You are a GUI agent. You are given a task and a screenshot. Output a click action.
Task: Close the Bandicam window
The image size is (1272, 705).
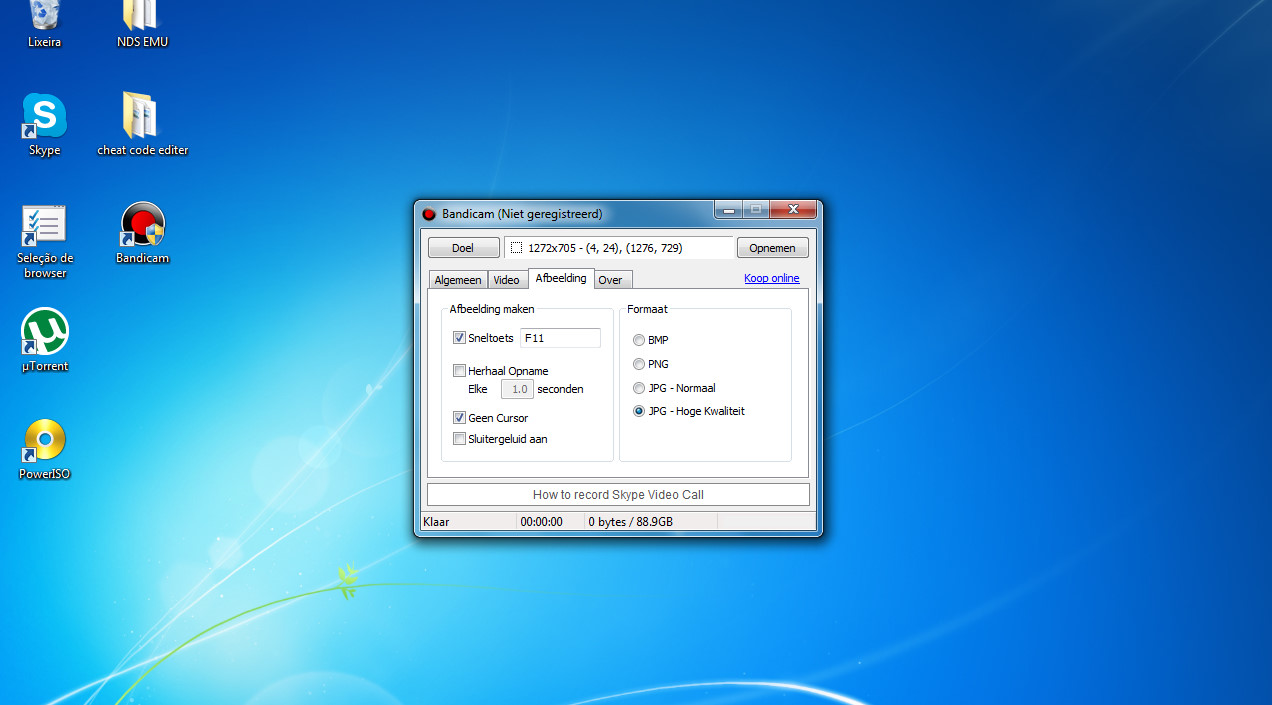(x=793, y=210)
